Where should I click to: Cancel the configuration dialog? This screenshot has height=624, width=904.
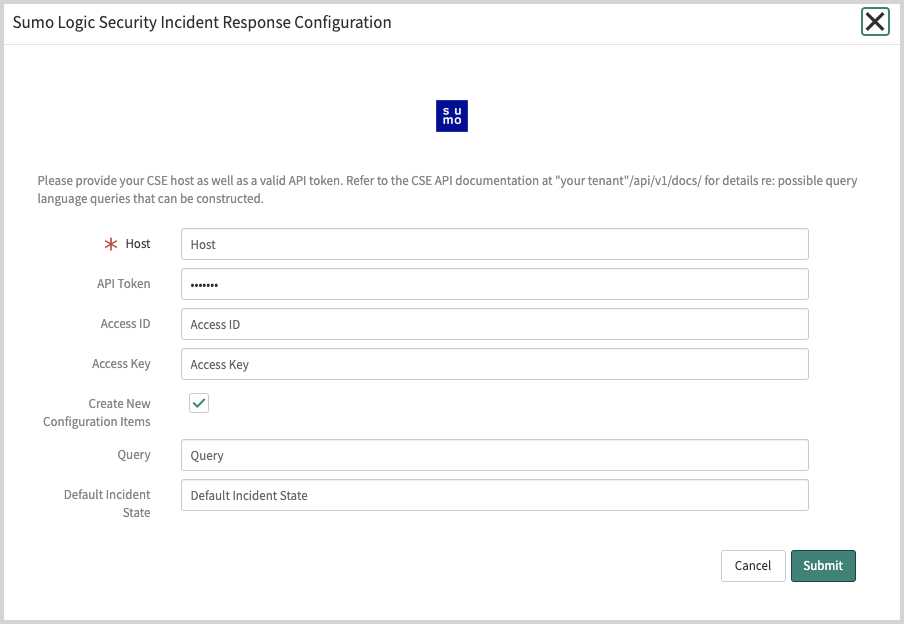tap(753, 565)
